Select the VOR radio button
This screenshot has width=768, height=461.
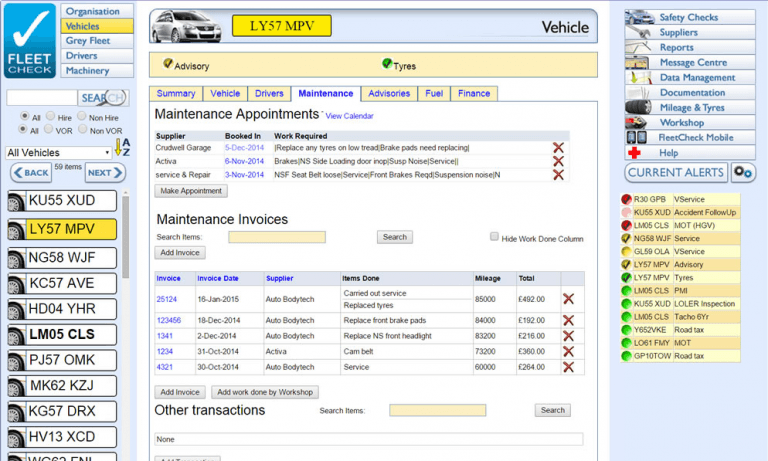coord(48,129)
